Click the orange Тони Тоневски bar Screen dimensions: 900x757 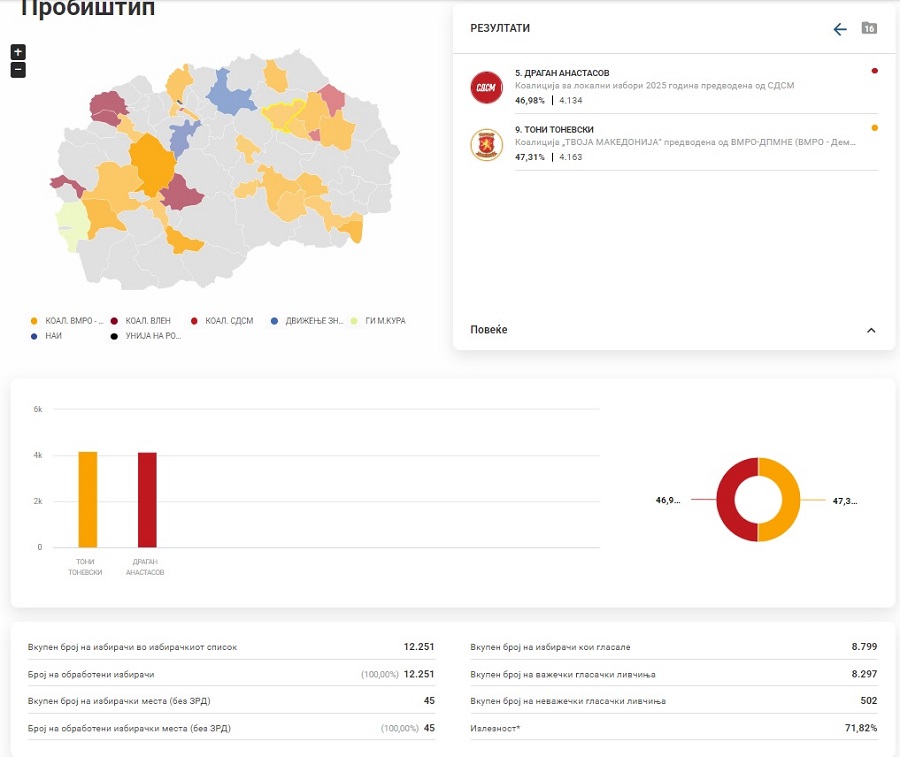click(x=87, y=499)
